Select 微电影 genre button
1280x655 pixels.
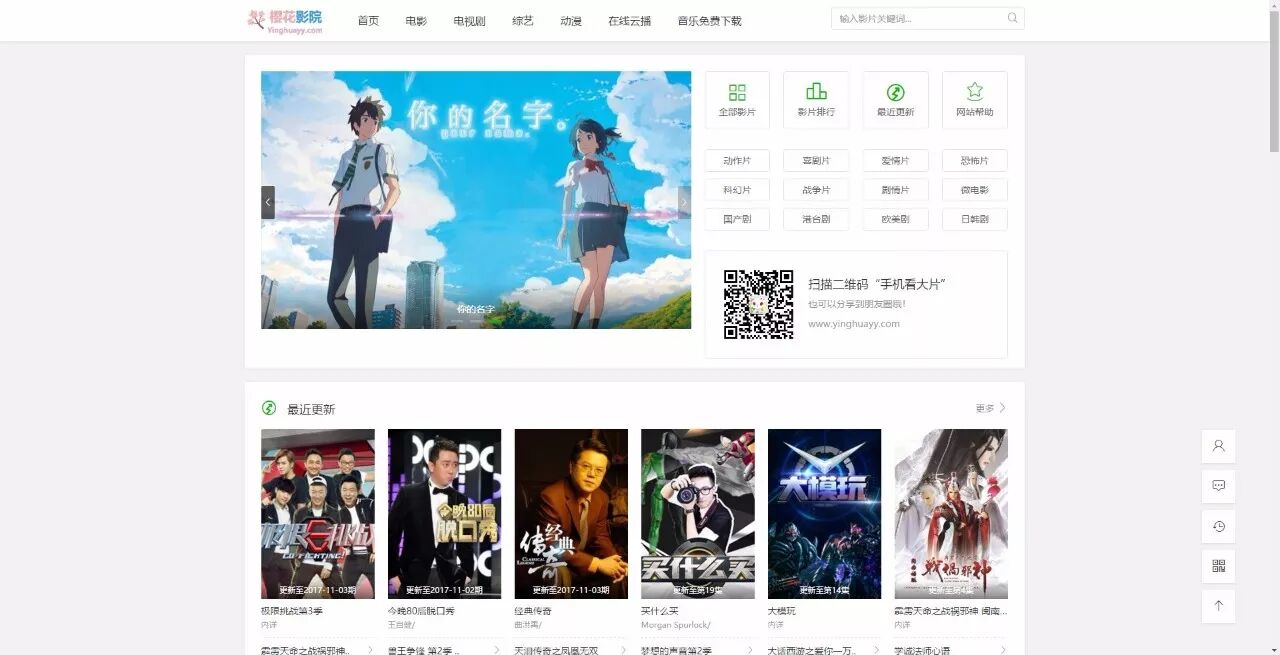975,190
